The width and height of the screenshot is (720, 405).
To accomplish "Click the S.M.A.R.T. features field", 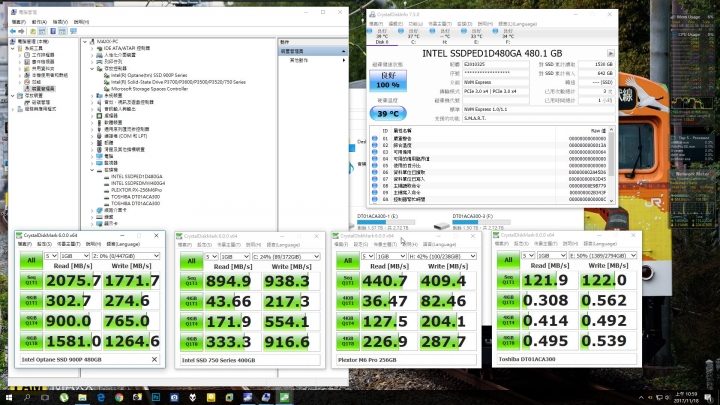I will [x=539, y=118].
